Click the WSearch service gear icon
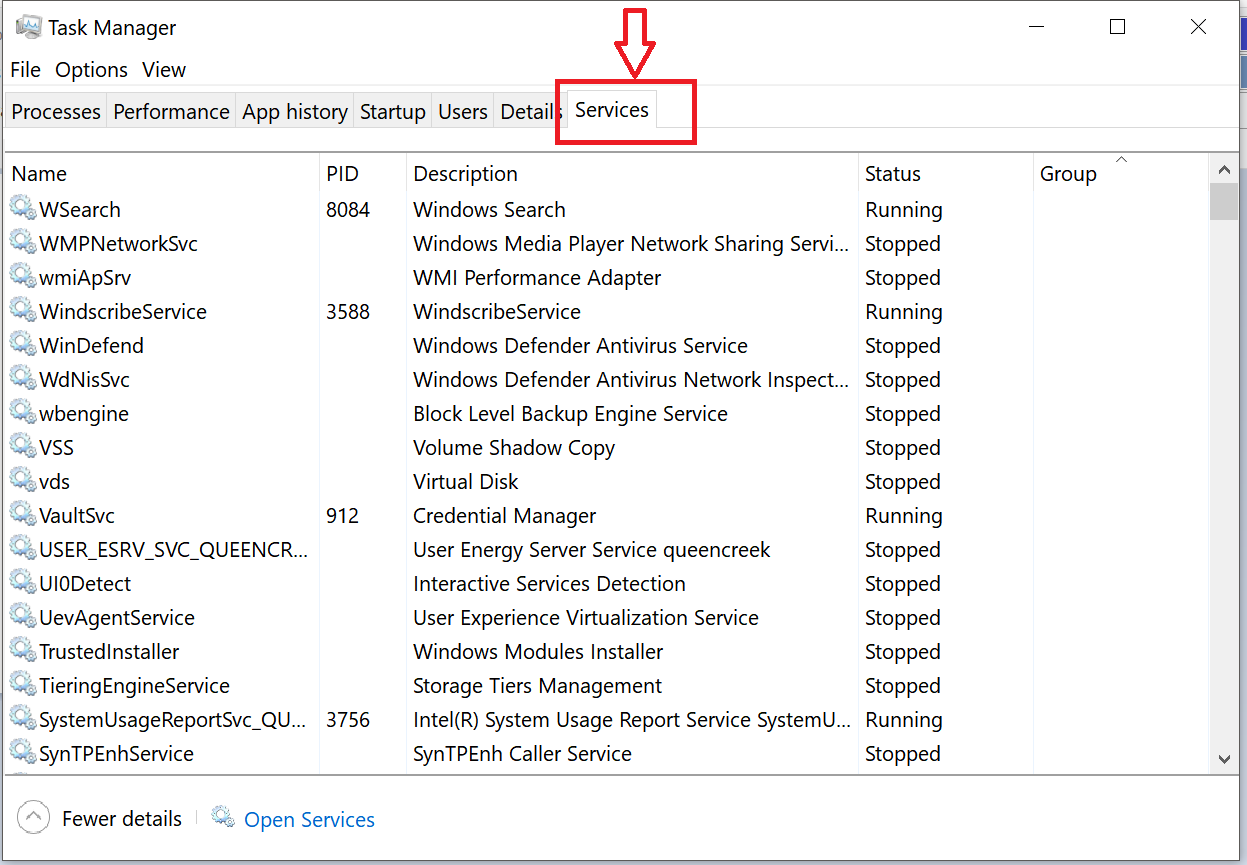Viewport: 1247px width, 865px height. click(23, 209)
